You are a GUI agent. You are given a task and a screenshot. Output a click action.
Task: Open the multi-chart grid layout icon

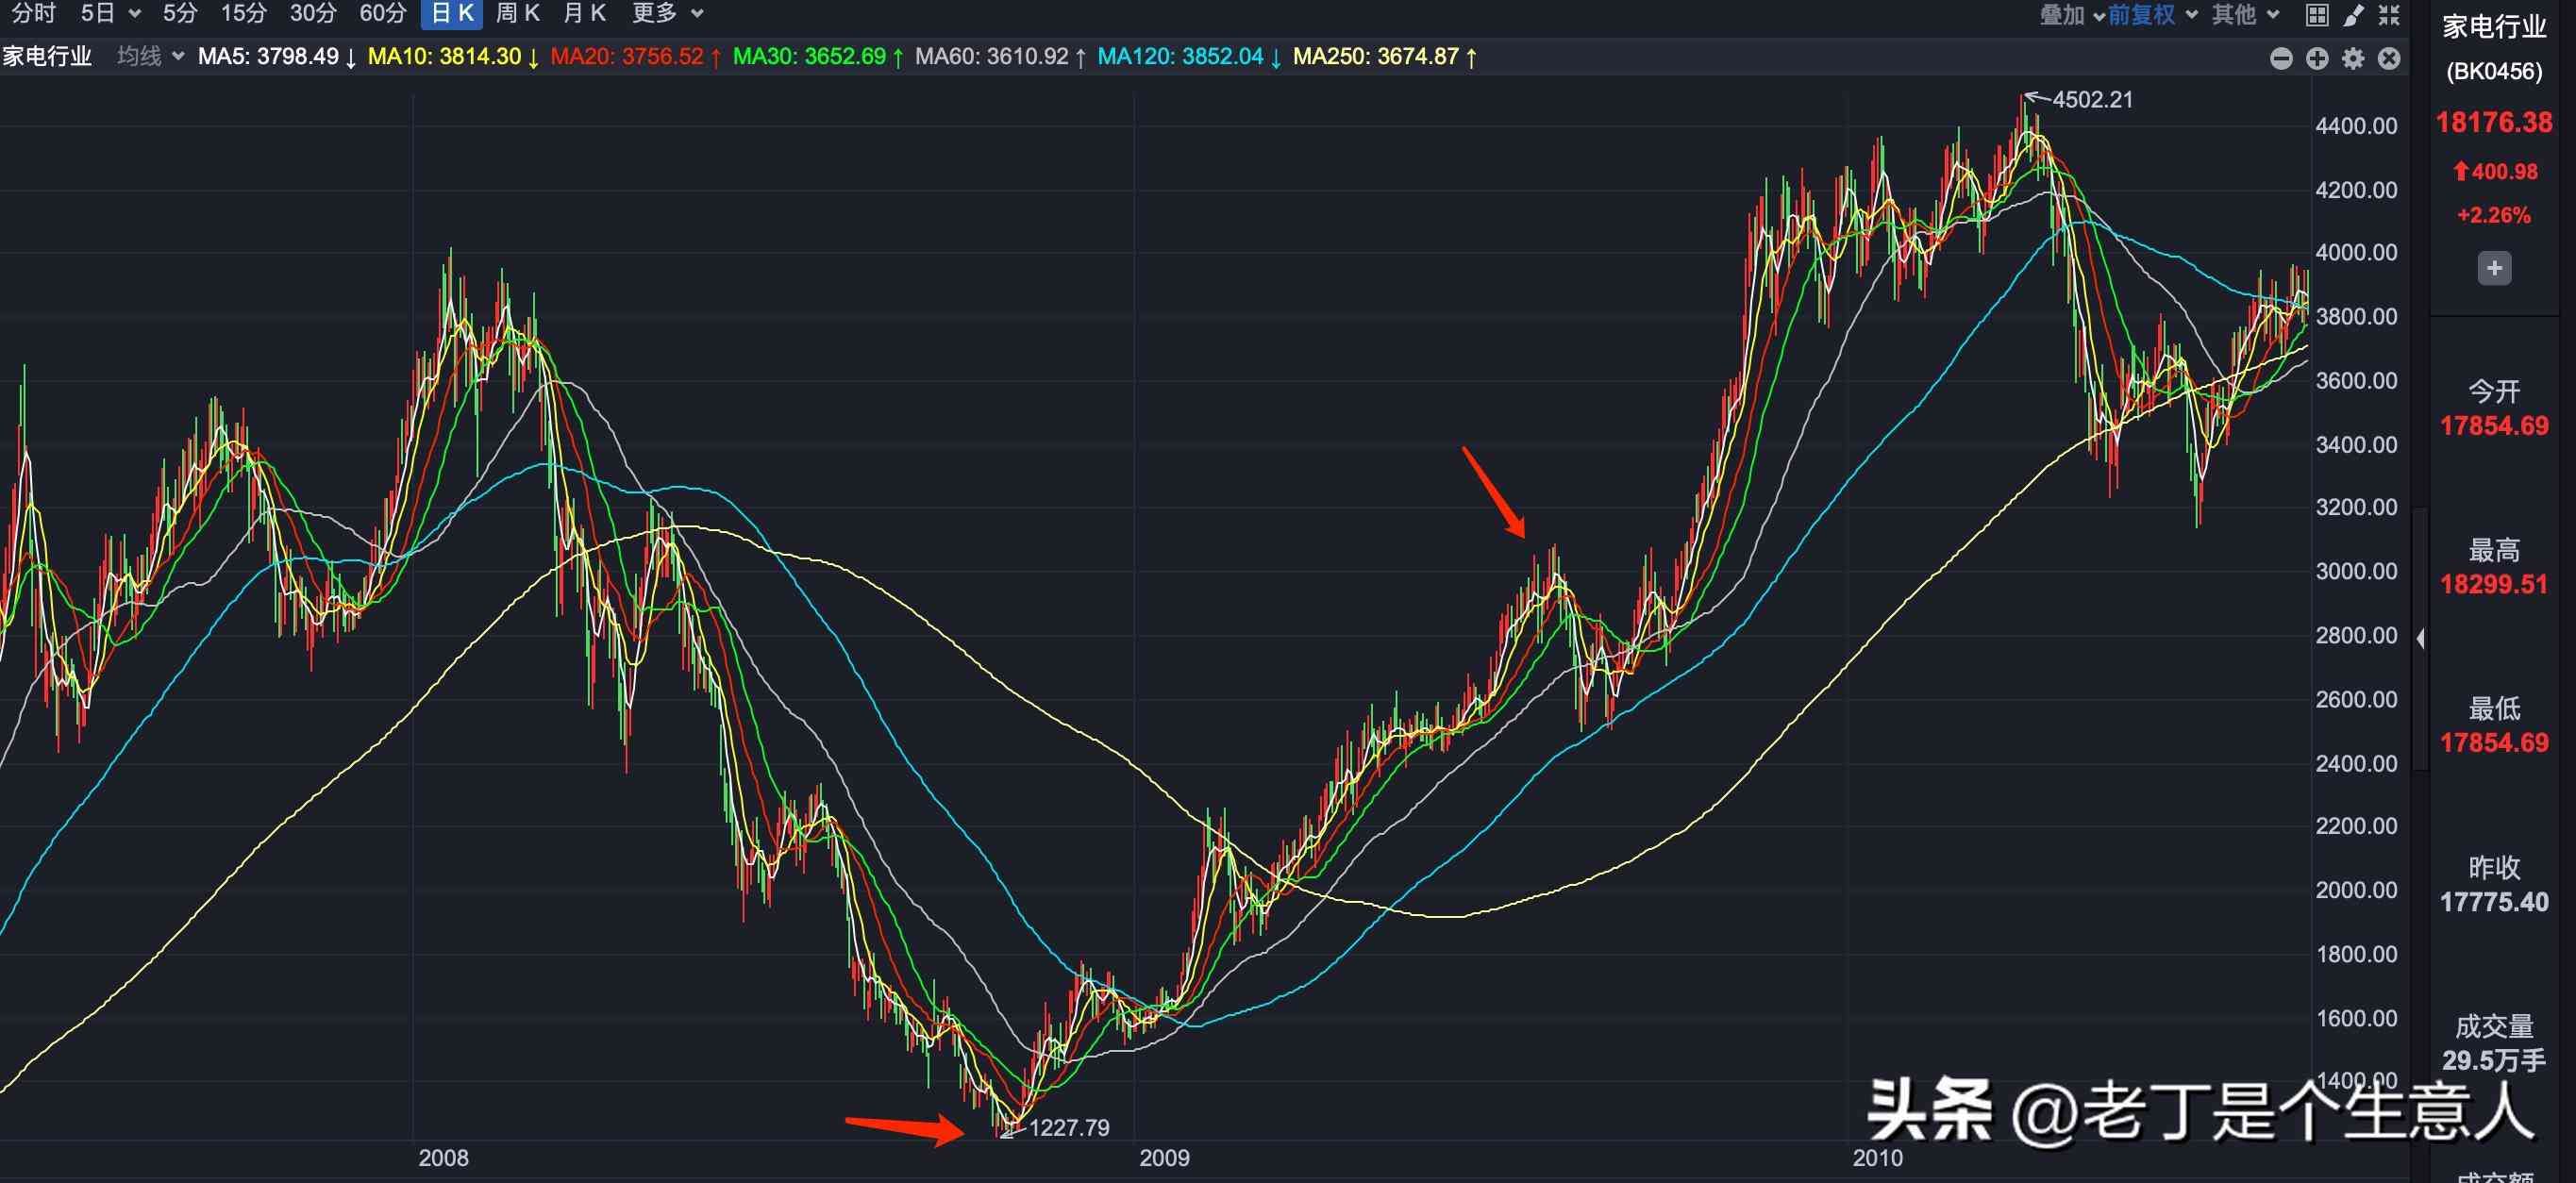click(x=2317, y=15)
